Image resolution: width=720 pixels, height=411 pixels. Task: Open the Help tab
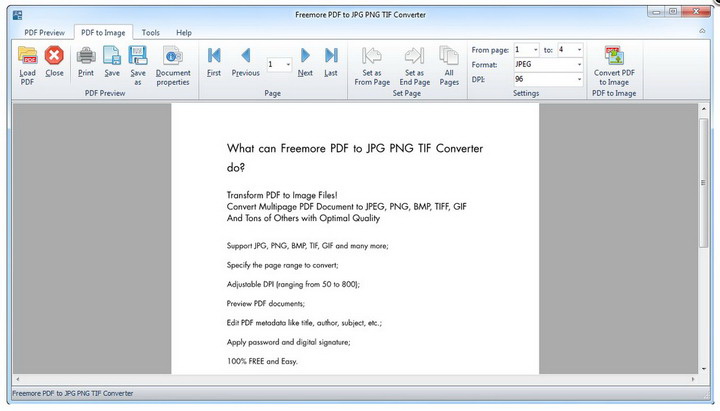coord(184,33)
